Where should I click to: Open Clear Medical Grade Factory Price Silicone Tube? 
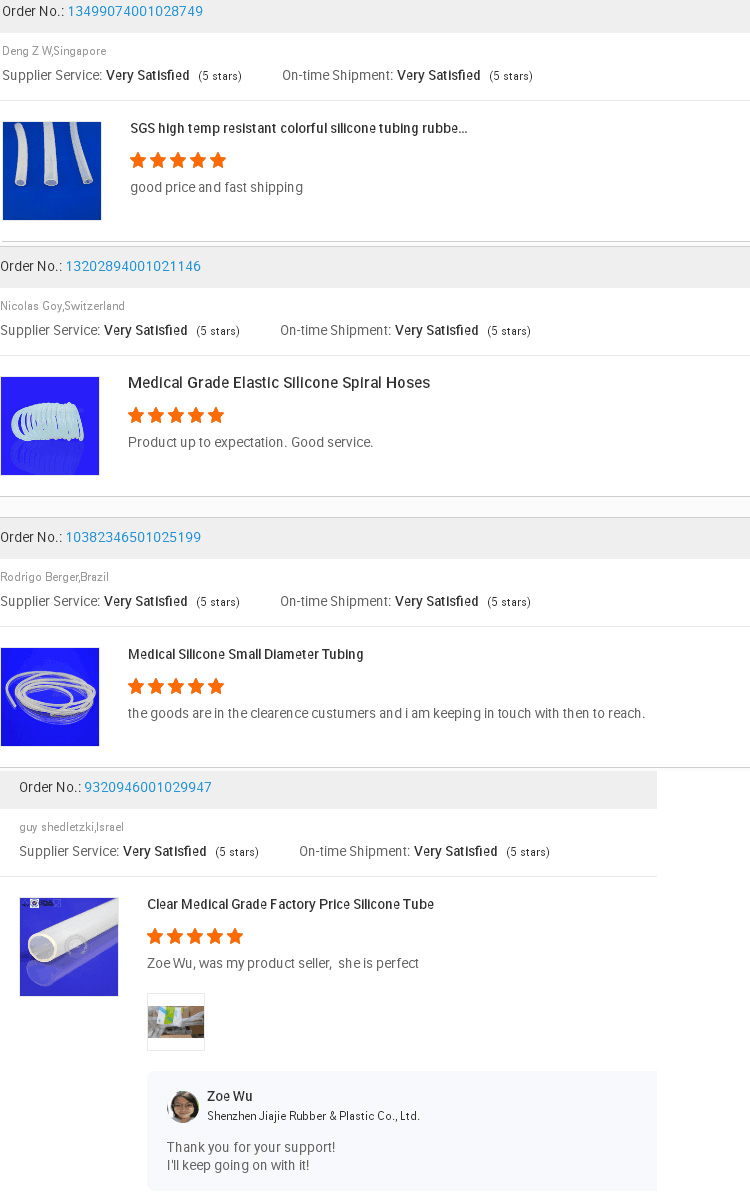[290, 905]
